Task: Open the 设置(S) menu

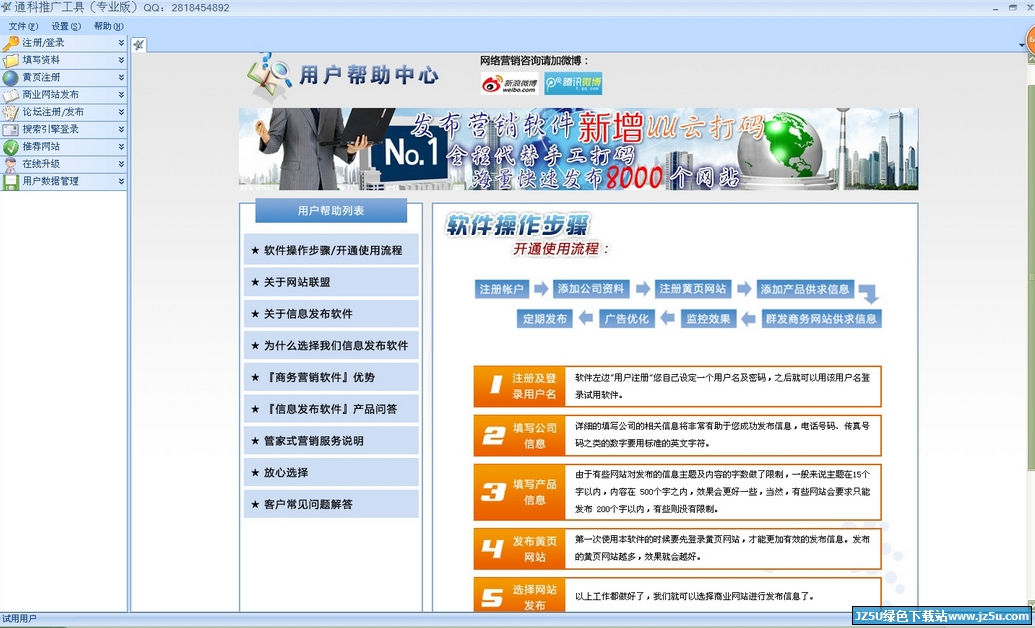Action: pyautogui.click(x=66, y=26)
